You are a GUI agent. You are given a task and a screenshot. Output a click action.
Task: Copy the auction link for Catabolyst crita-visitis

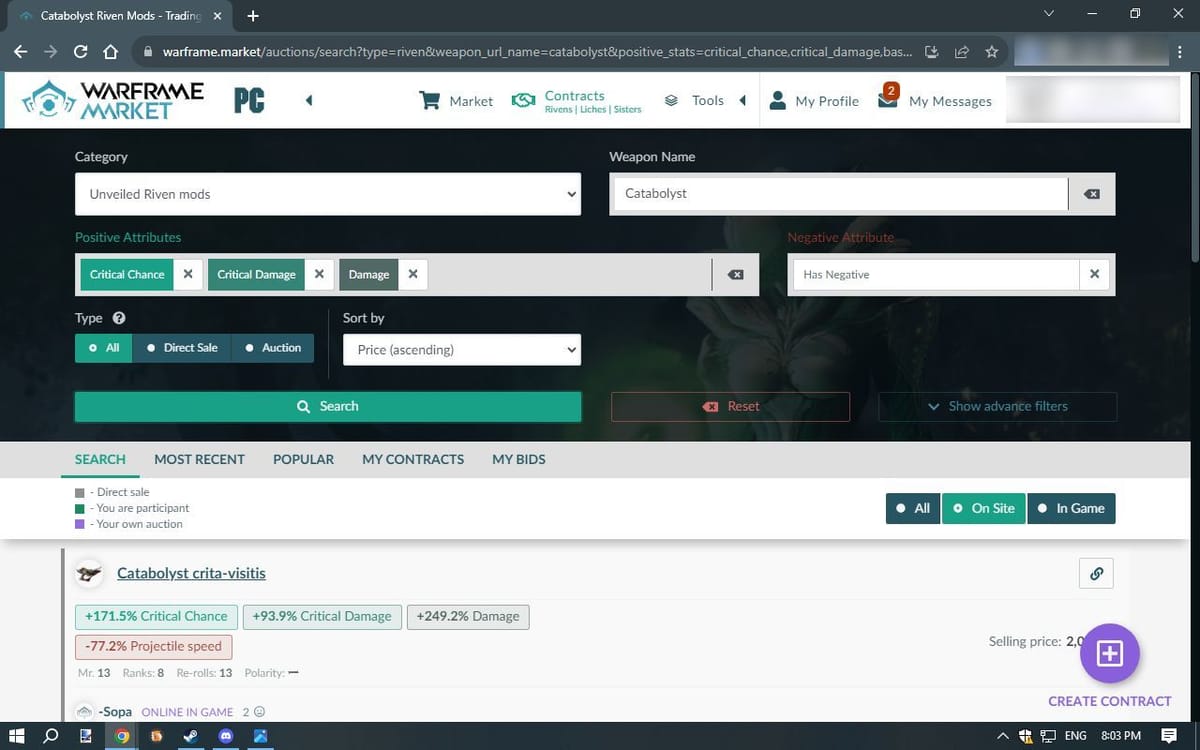click(x=1096, y=573)
